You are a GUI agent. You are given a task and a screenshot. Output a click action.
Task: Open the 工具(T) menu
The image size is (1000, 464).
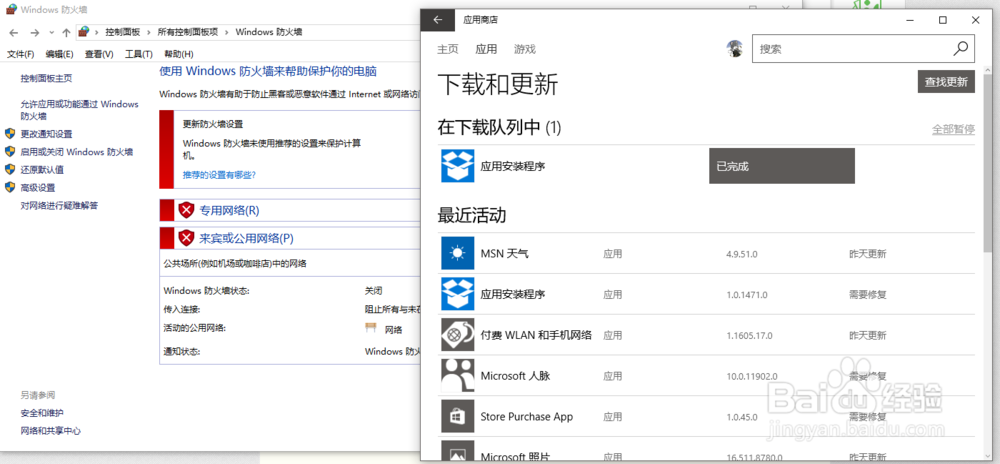click(x=138, y=54)
